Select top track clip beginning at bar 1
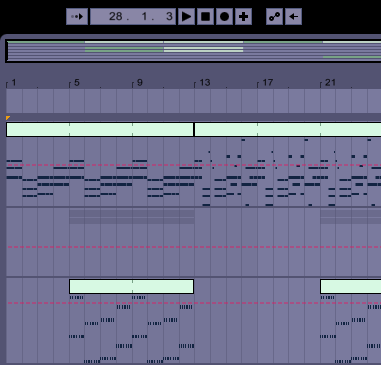This screenshot has height=365, width=381. pos(100,129)
